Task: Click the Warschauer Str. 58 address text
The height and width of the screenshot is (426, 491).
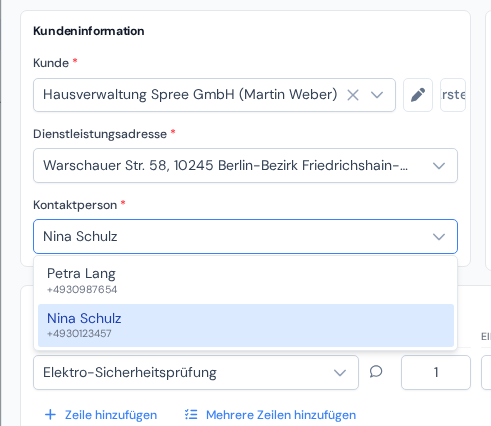Action: click(225, 165)
